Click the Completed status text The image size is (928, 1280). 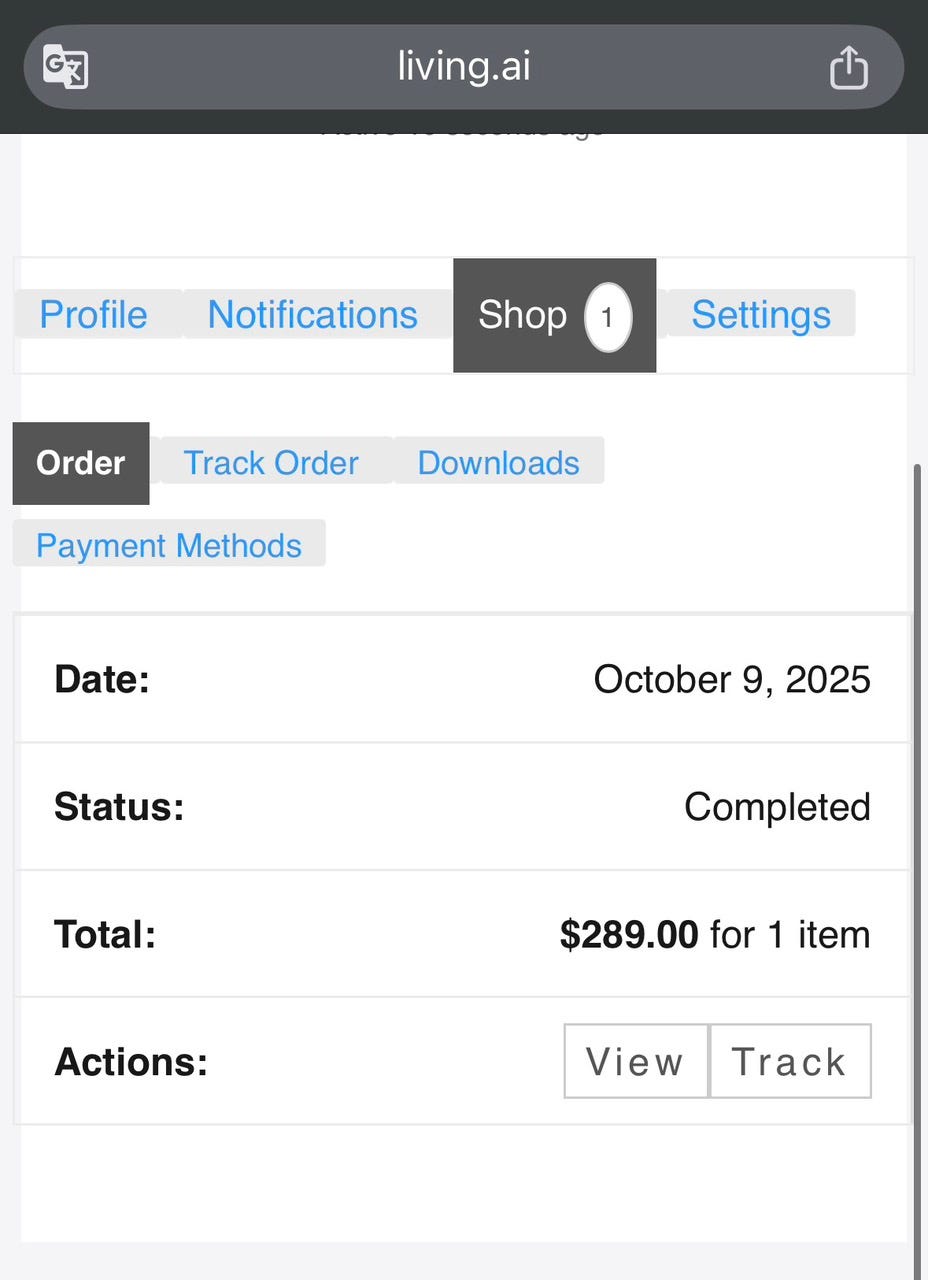pos(777,807)
